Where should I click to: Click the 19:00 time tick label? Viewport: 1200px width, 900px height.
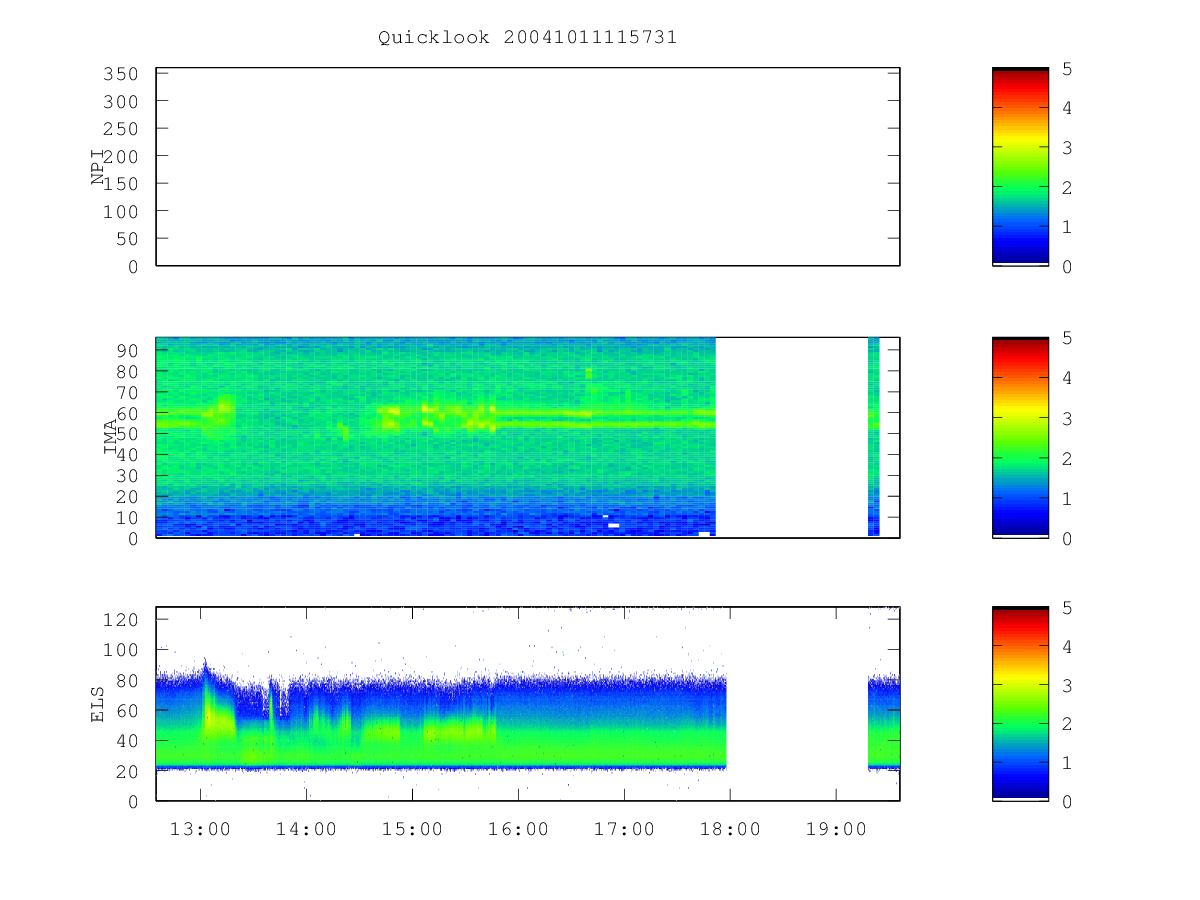836,829
